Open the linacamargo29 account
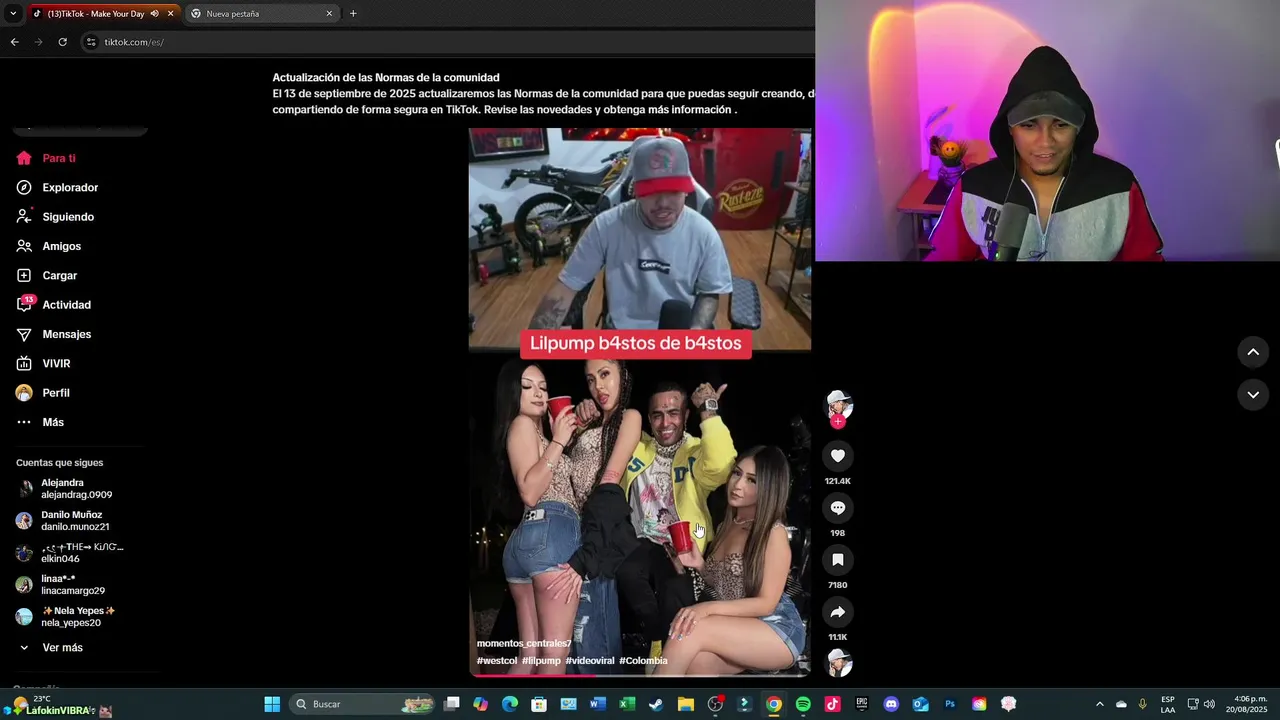The width and height of the screenshot is (1280, 720). click(x=61, y=585)
